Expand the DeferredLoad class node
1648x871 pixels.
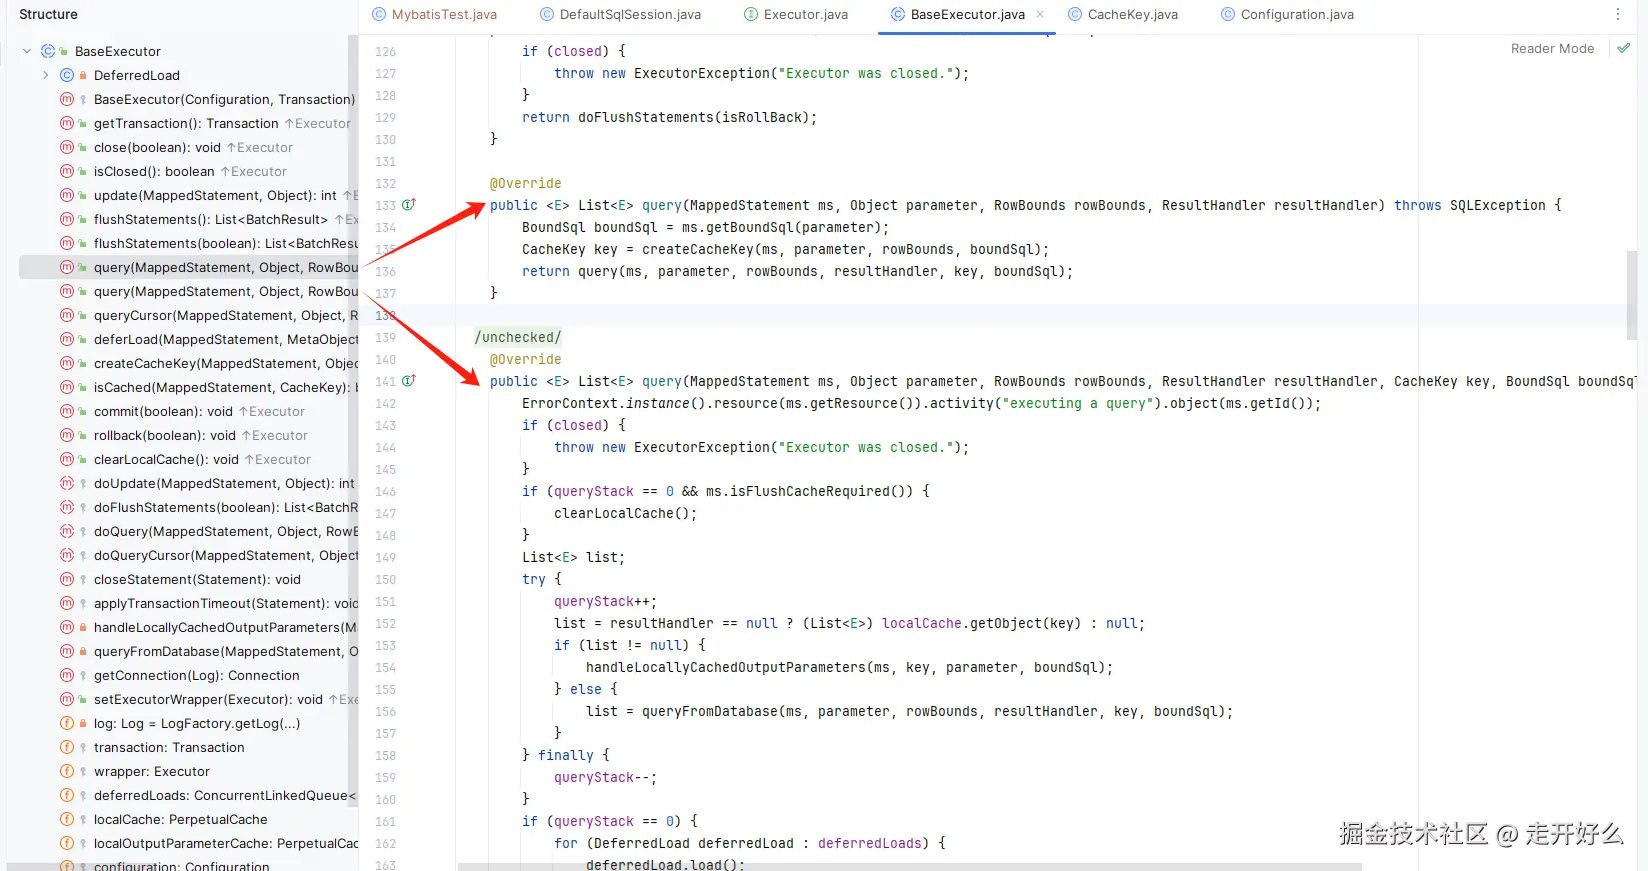click(46, 75)
